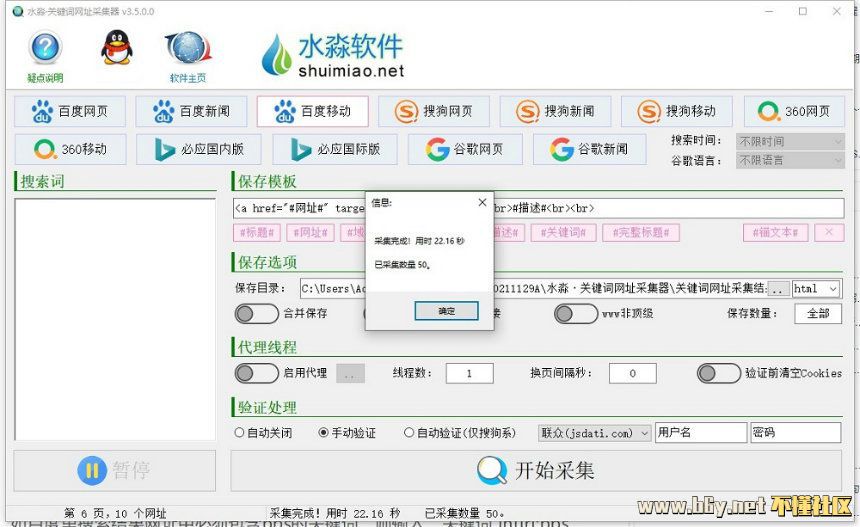Image resolution: width=860 pixels, height=527 pixels.
Task: Choose 谷歌网页 search engine
Action: (465, 149)
